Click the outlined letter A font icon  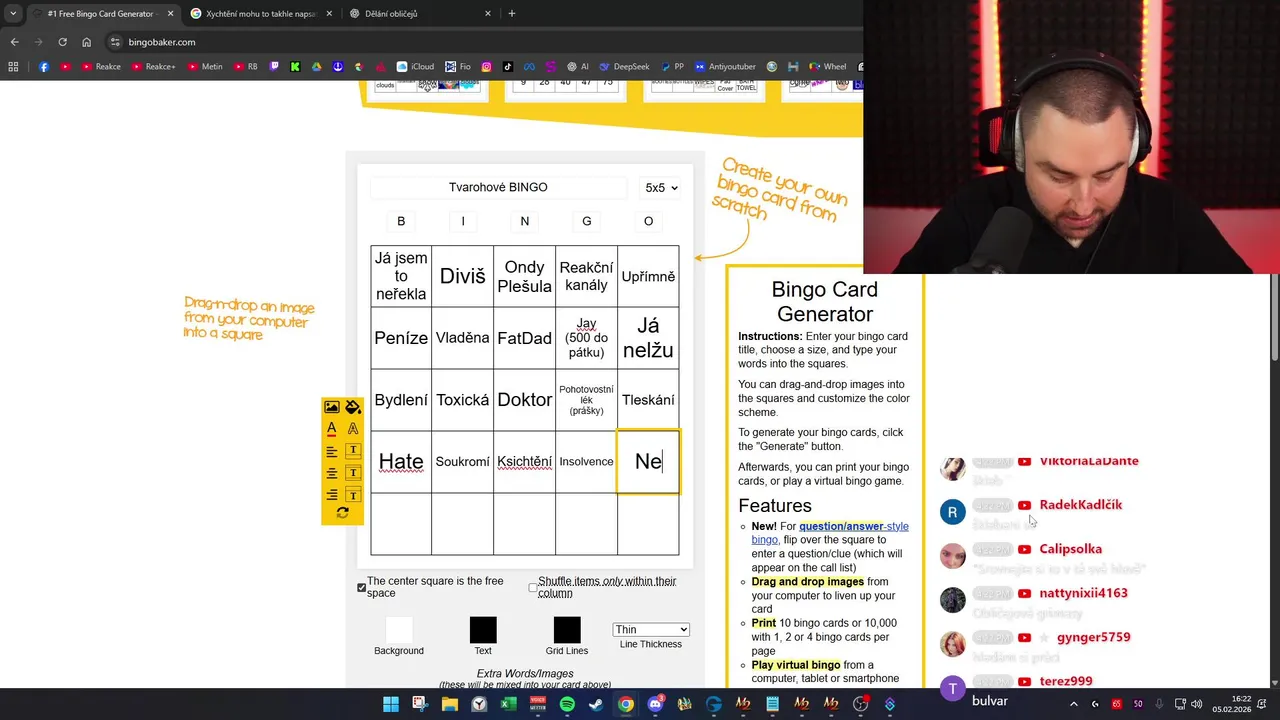click(353, 429)
